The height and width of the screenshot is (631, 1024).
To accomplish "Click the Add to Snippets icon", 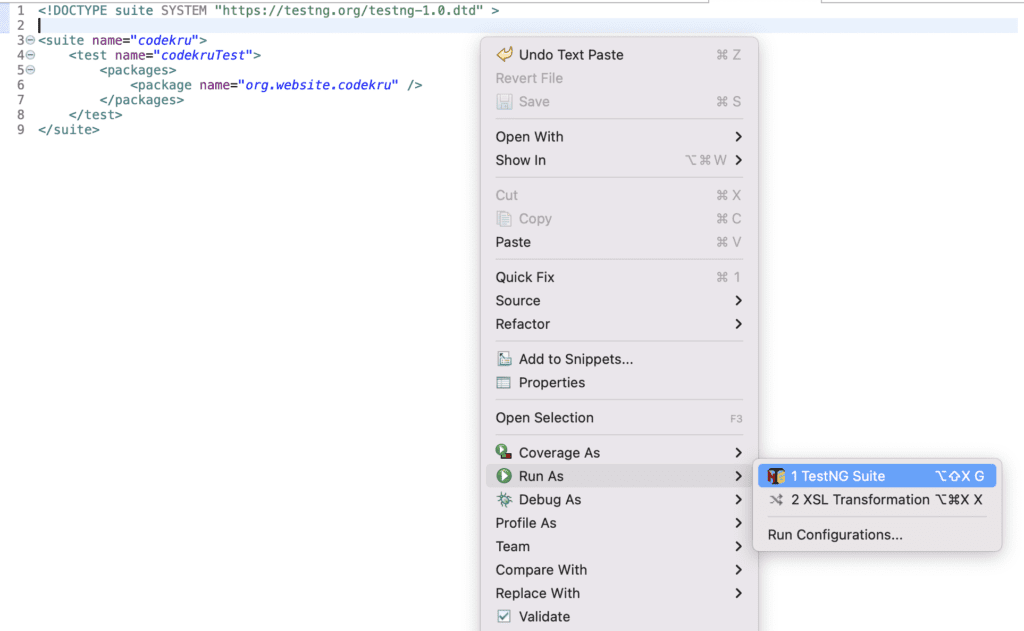I will (x=505, y=359).
